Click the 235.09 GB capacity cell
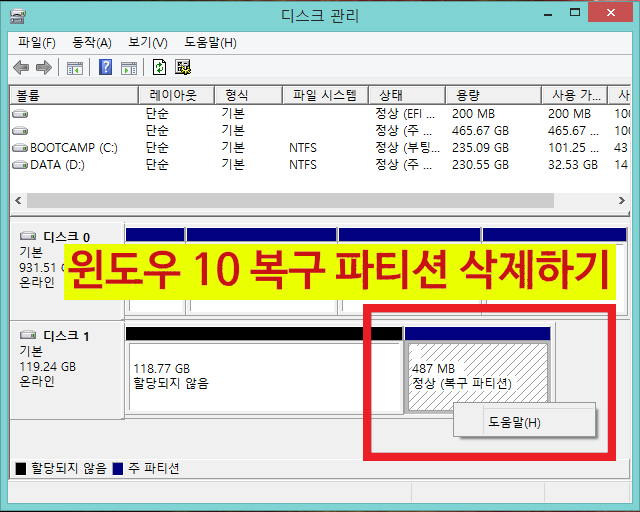 pyautogui.click(x=480, y=148)
